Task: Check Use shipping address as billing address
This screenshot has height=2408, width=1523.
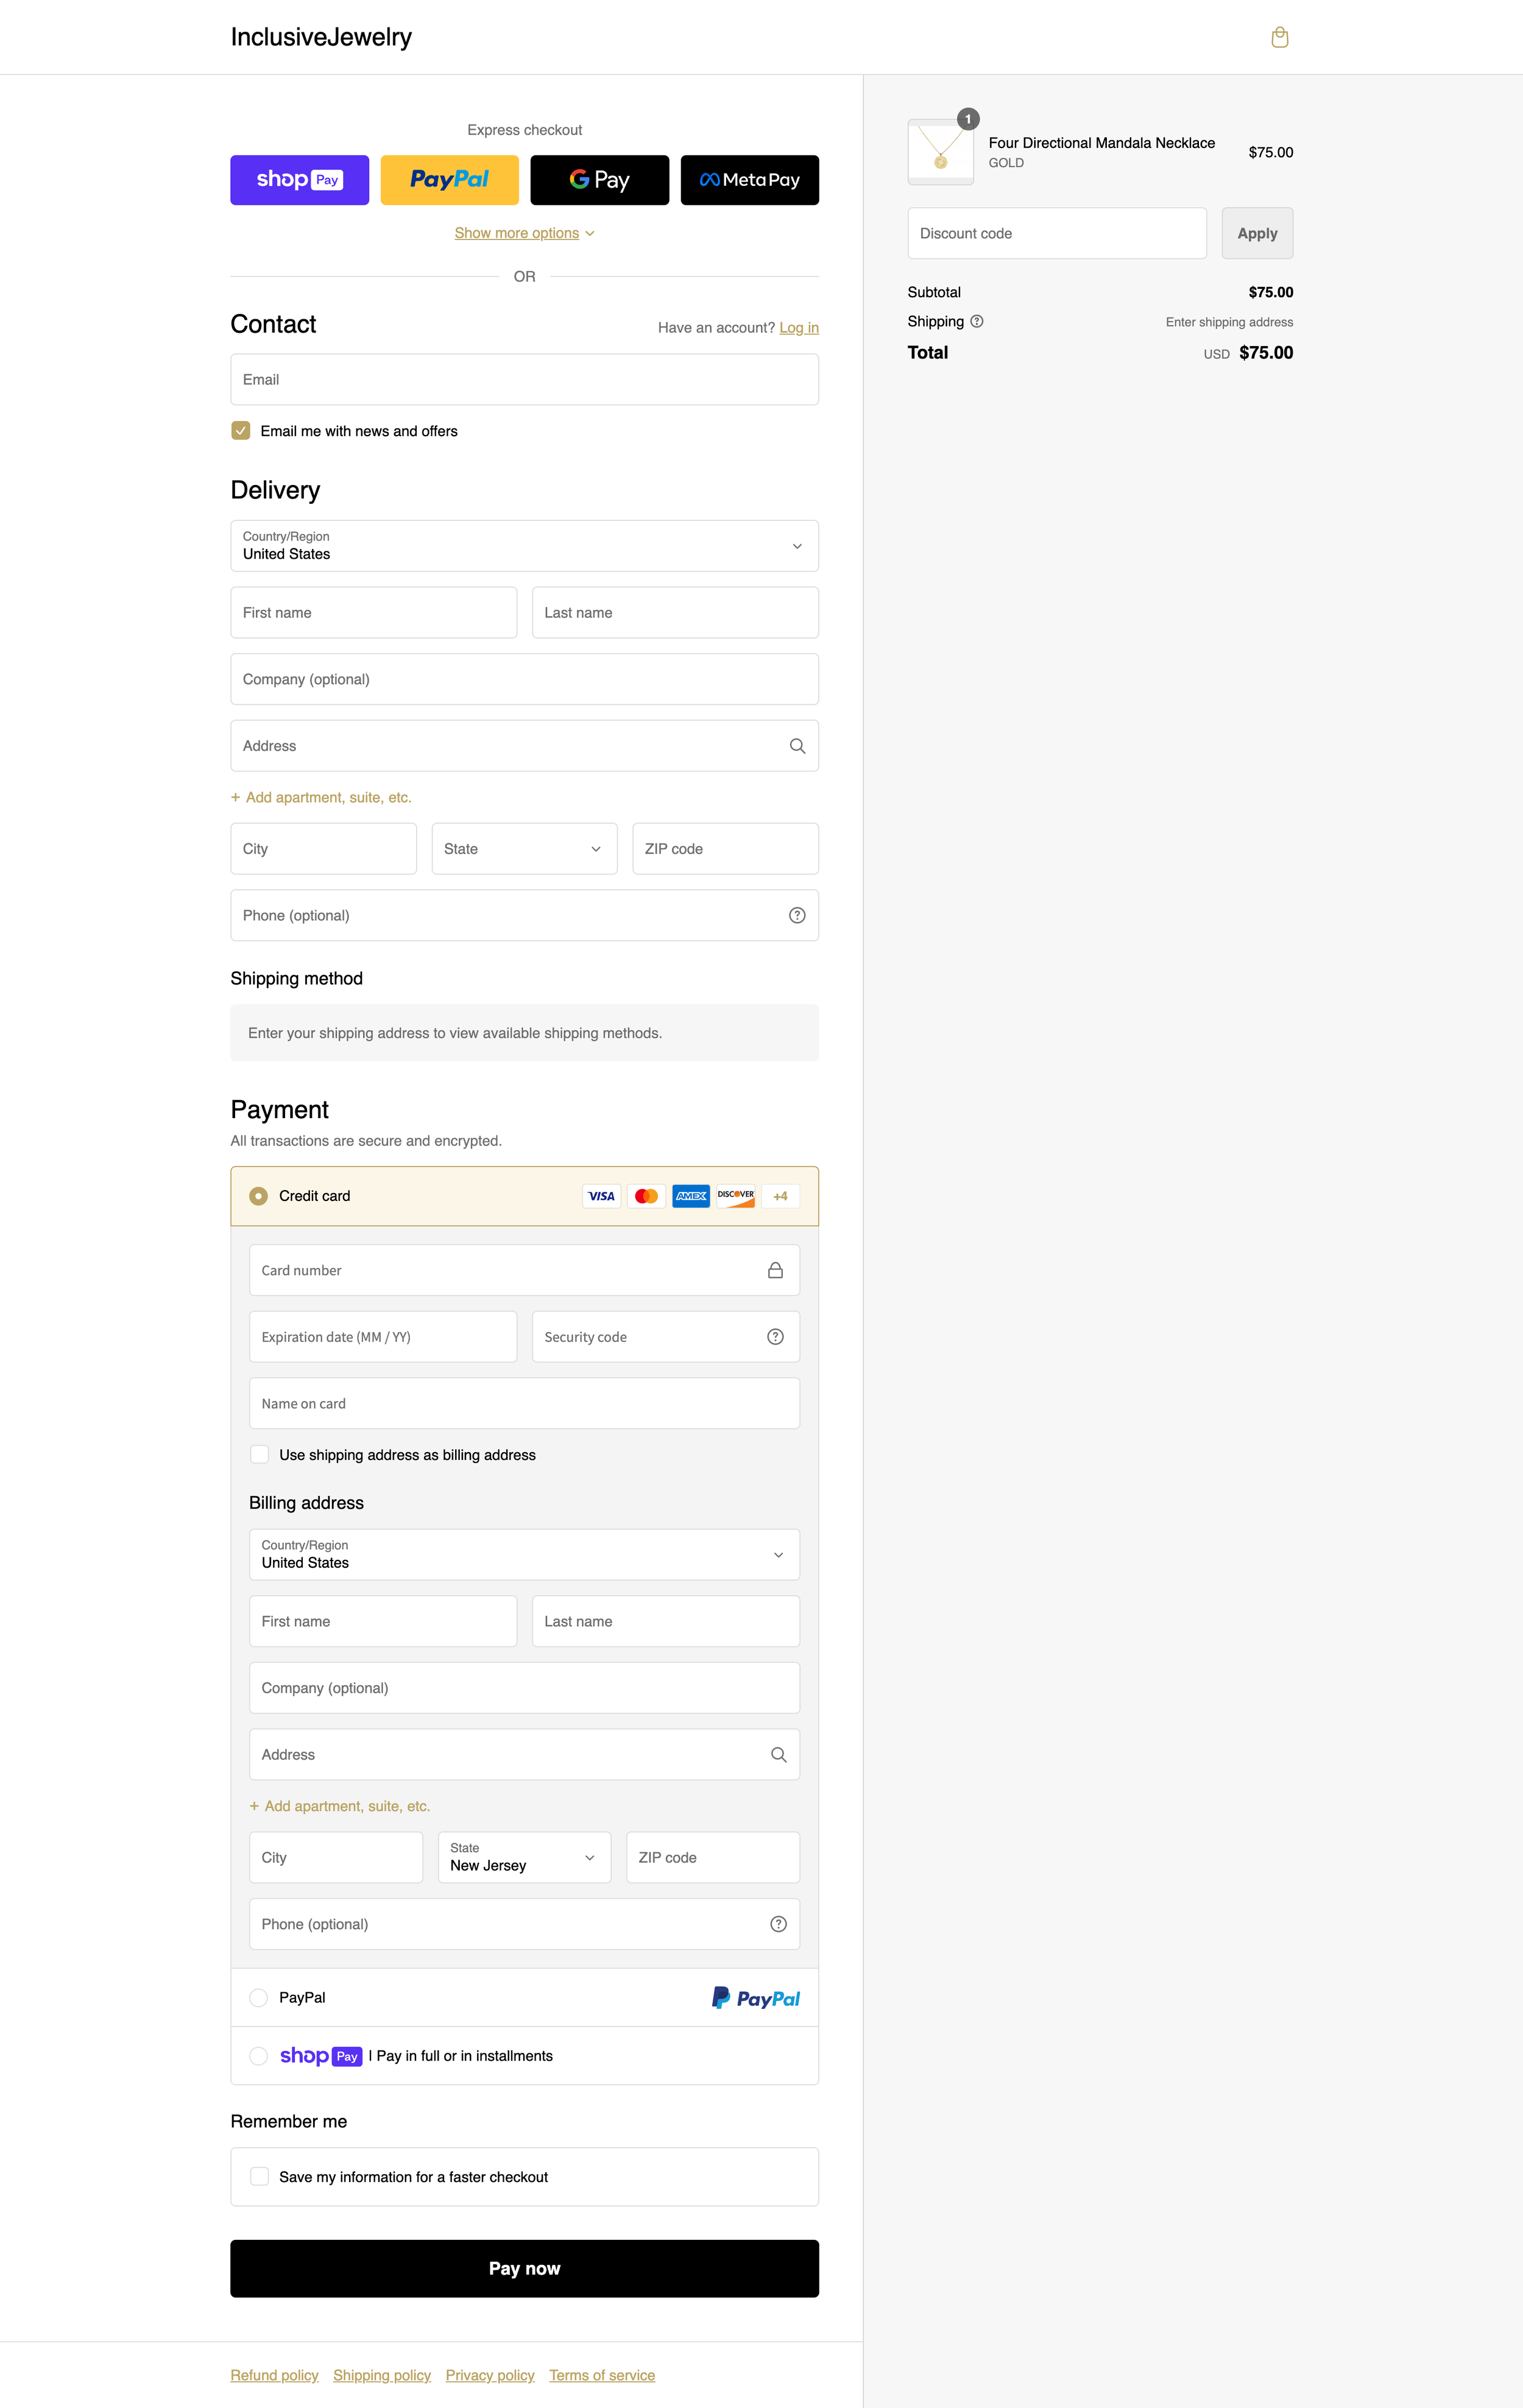Action: coord(259,1454)
